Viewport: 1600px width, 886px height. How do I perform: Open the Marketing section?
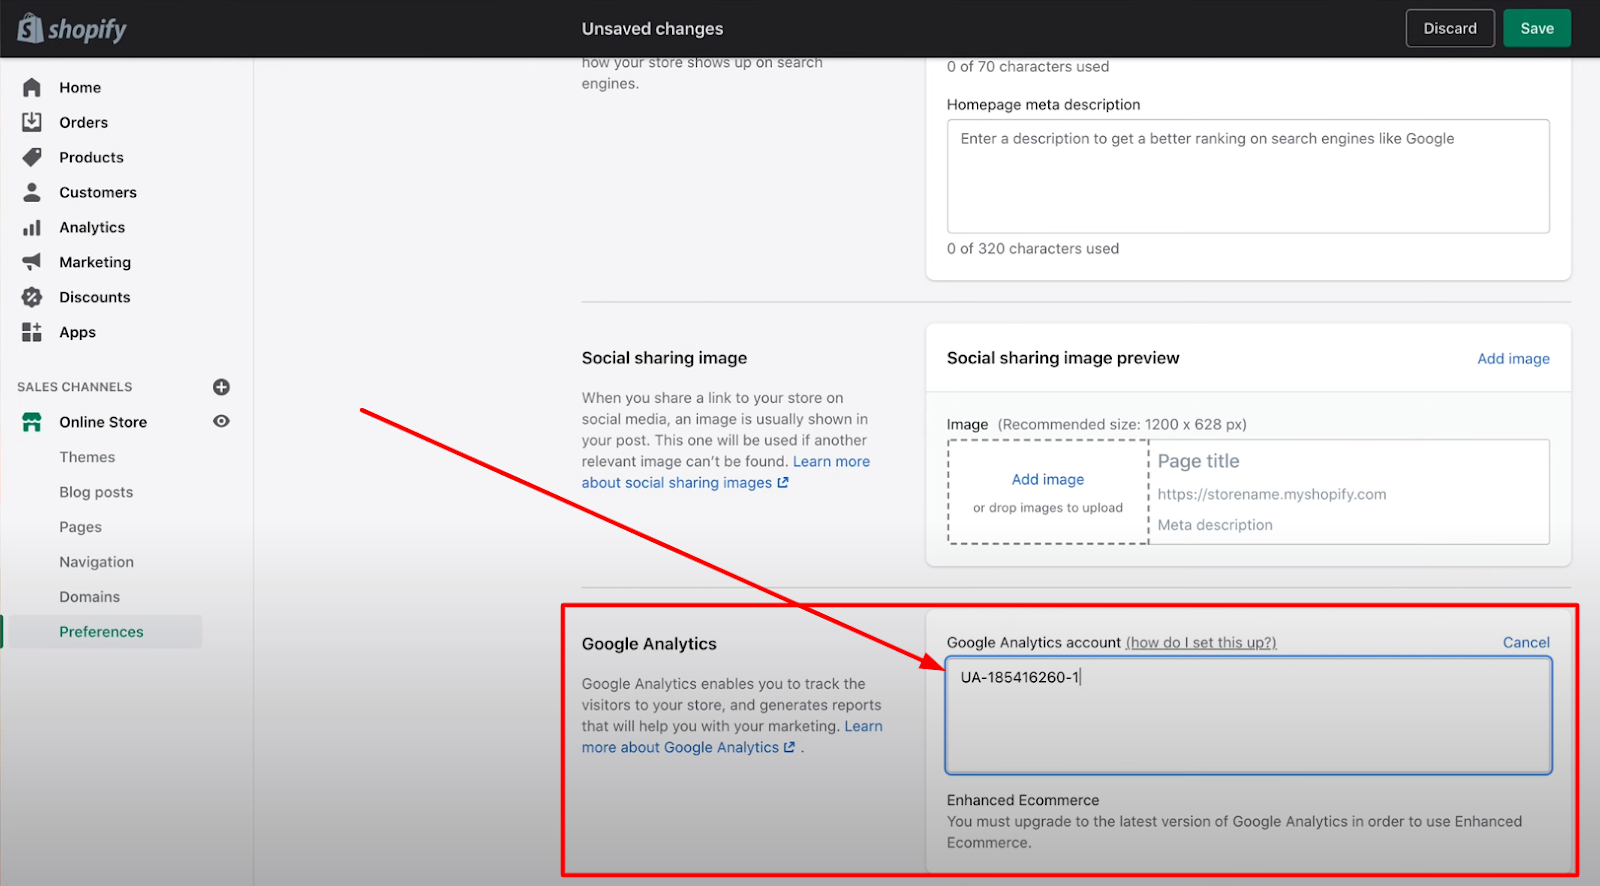tap(95, 262)
